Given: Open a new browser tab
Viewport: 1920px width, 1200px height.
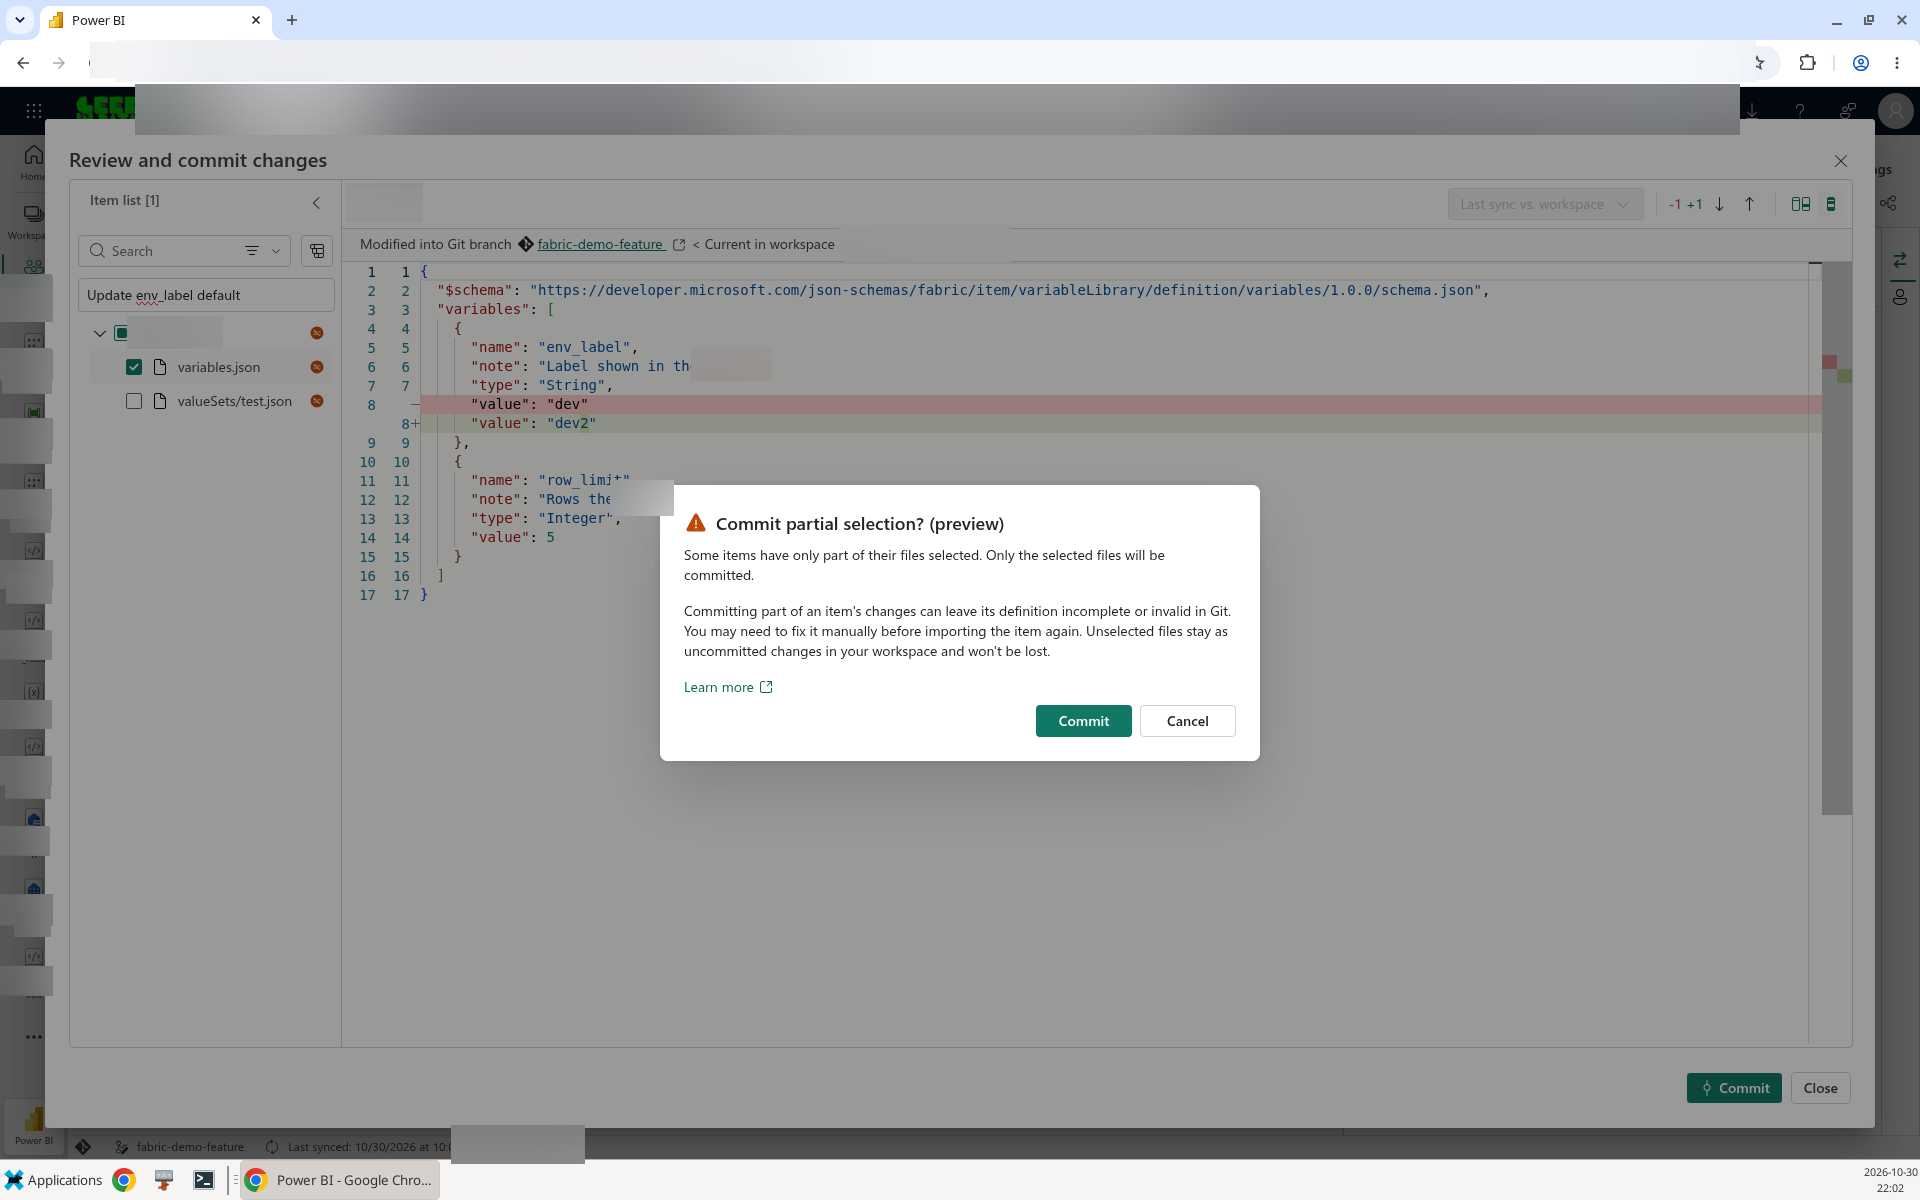Looking at the screenshot, I should (x=292, y=20).
